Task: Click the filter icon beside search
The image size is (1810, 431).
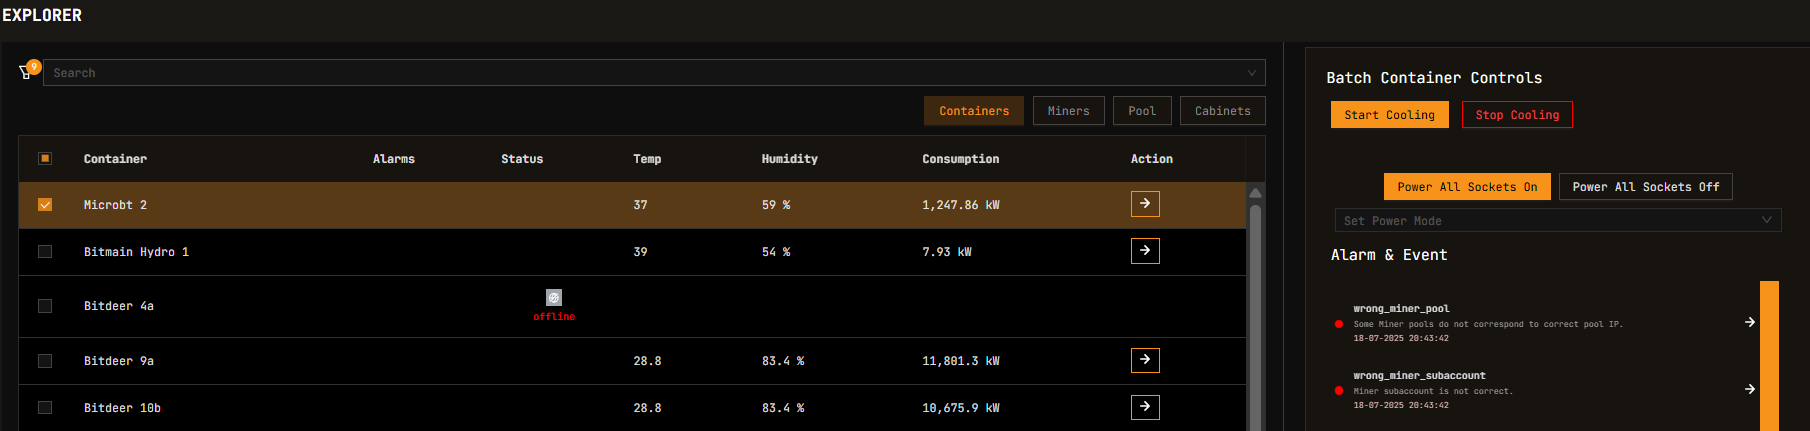Action: click(x=26, y=72)
